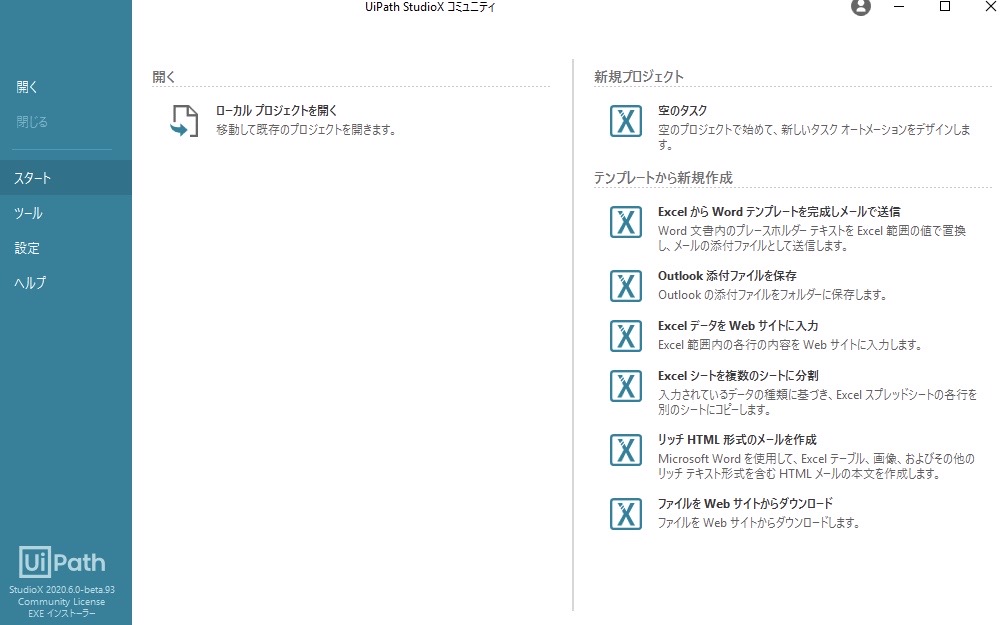Screen dimensions: 1007x625
Task: Click the StudioX 2020.6.0-beta.93 version text
Action: tap(62, 590)
